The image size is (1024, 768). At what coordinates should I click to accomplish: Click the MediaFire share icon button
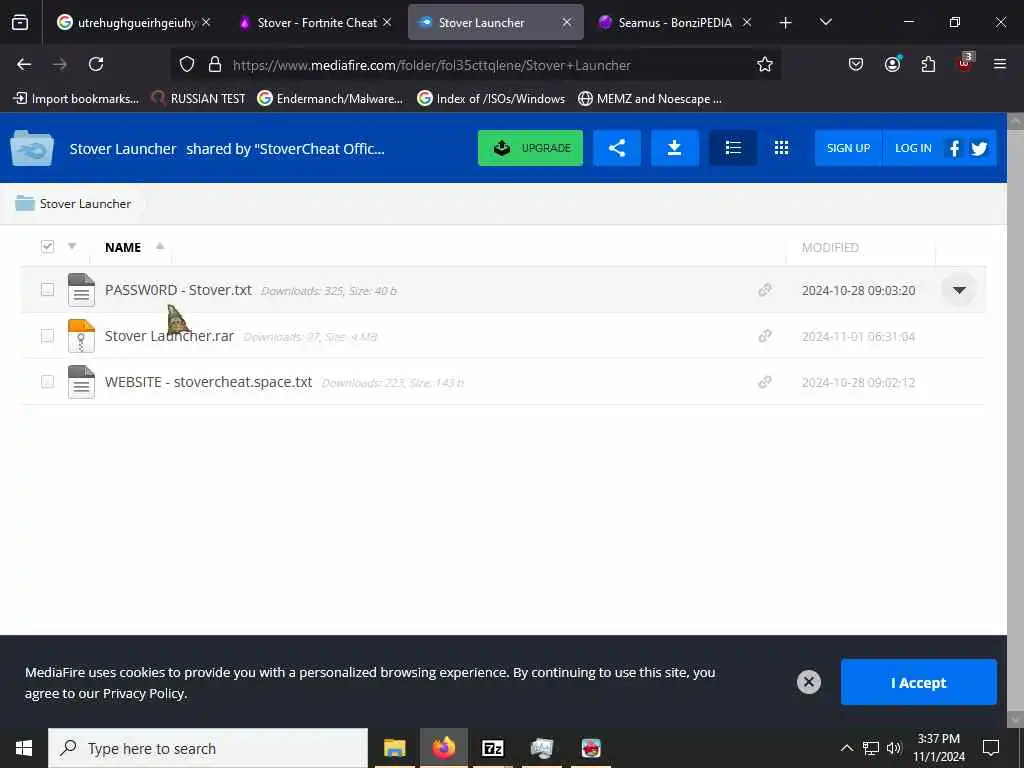point(617,148)
